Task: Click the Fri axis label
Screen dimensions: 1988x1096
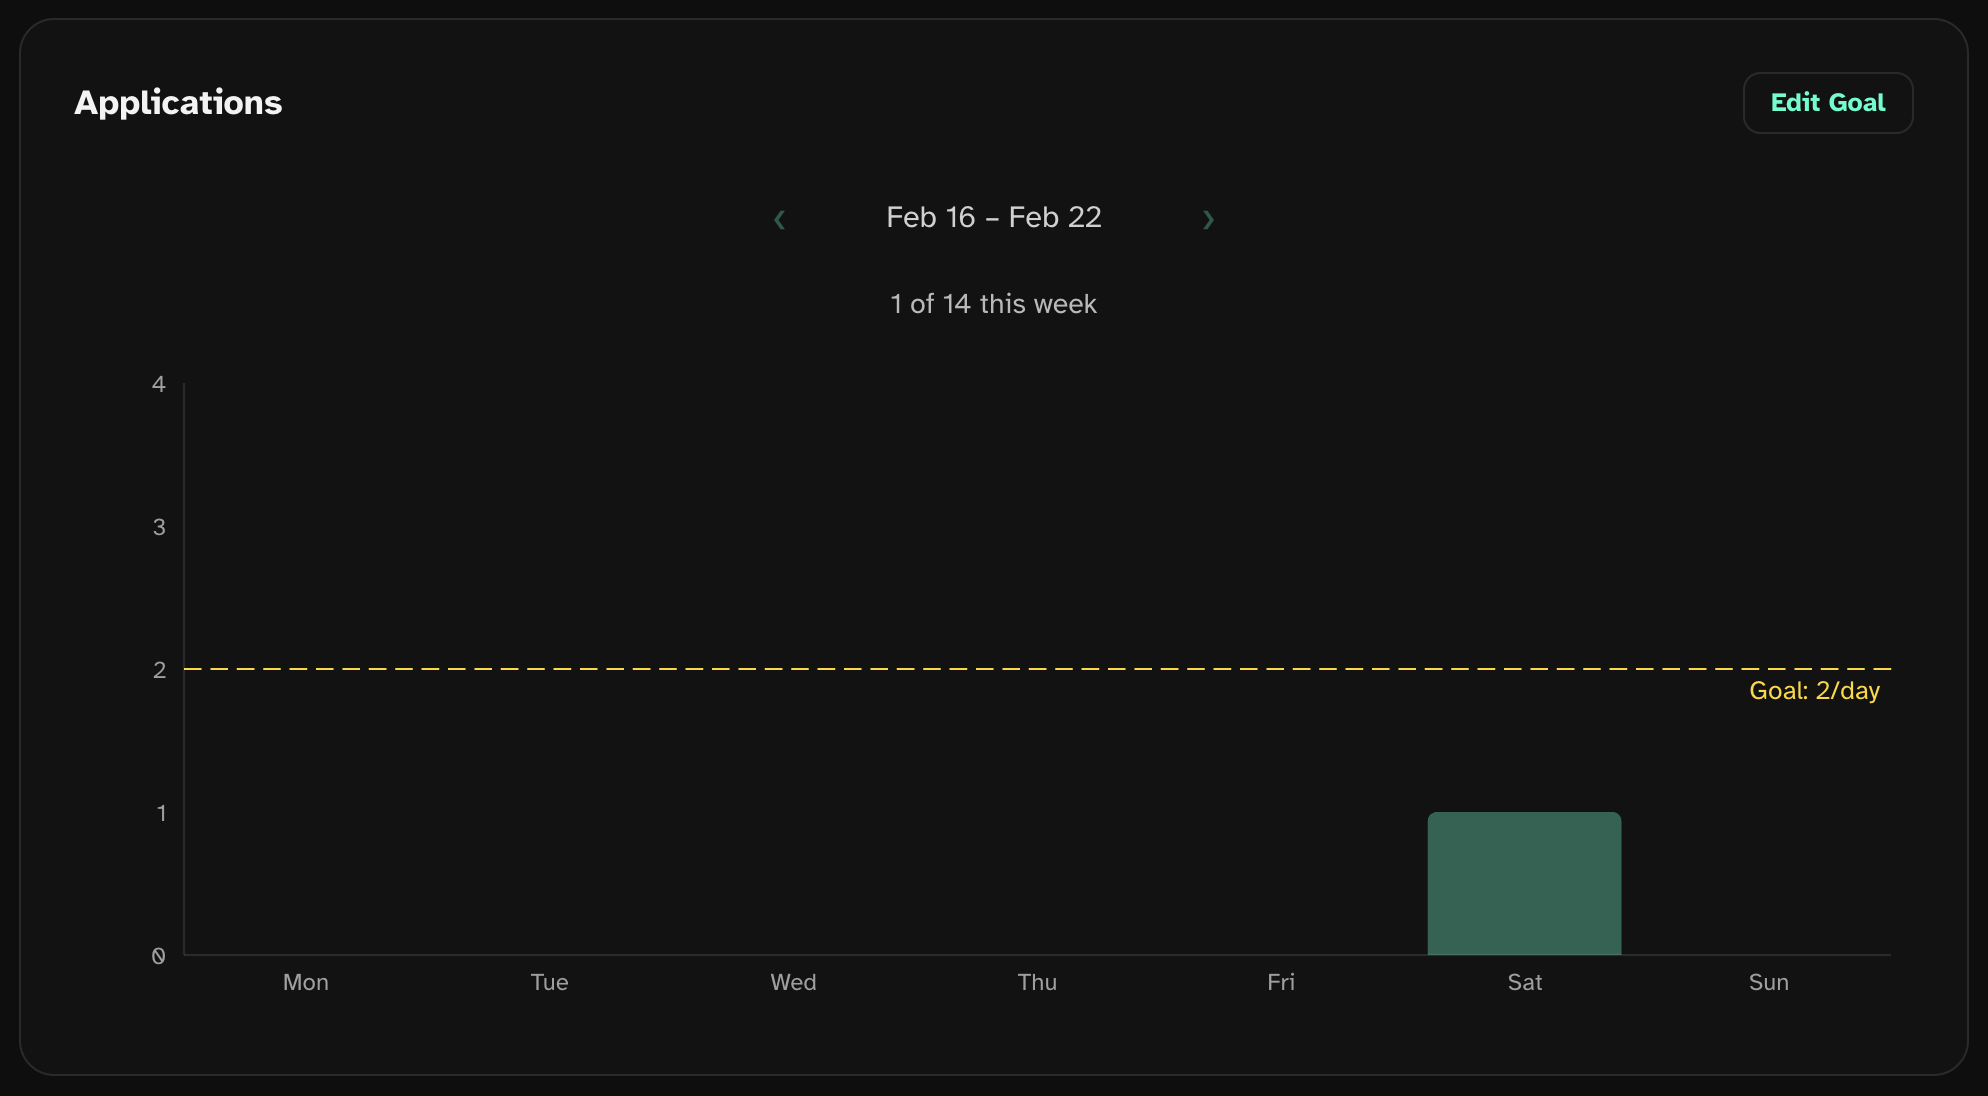Action: click(1281, 982)
